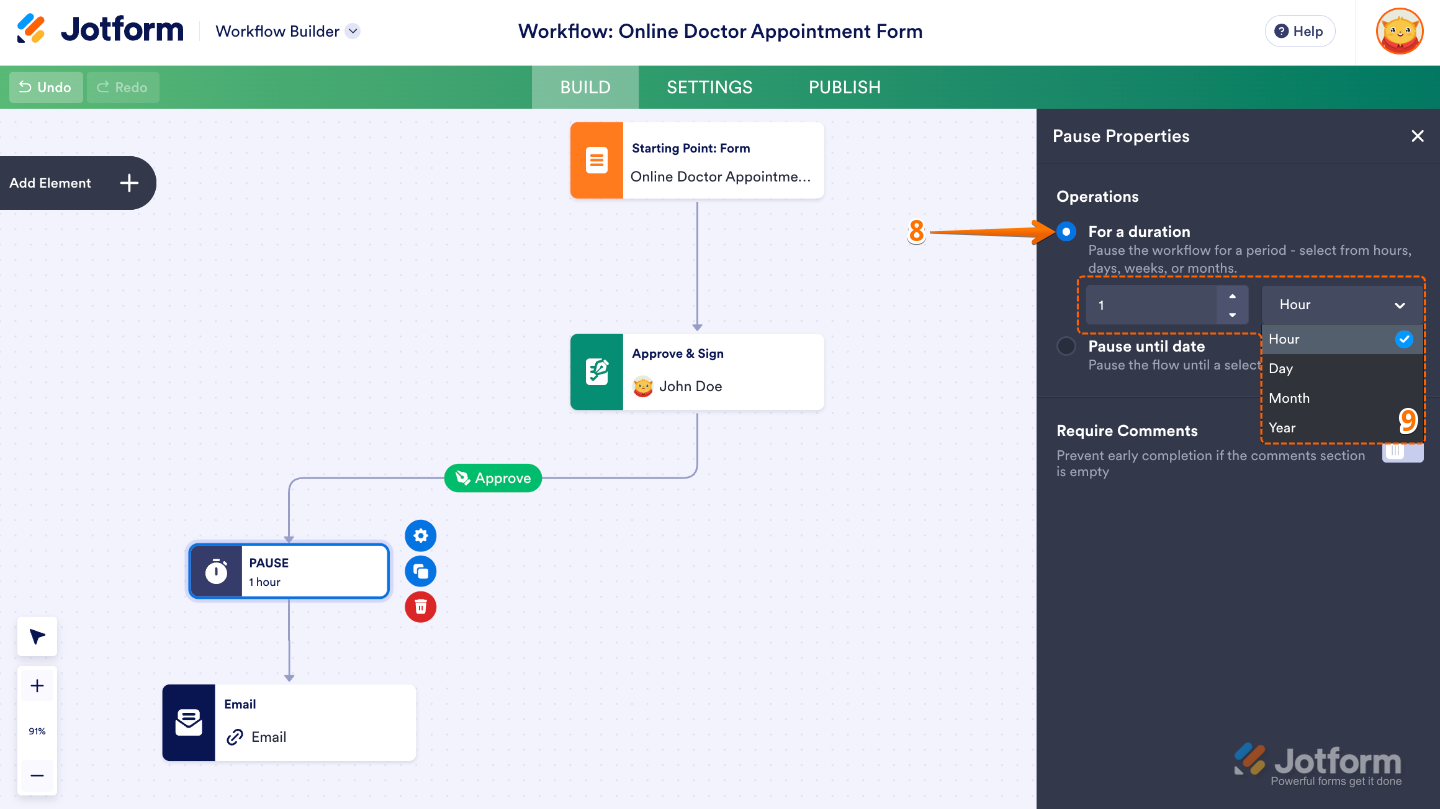Viewport: 1440px width, 809px height.
Task: Toggle the Require Comments switch
Action: pyautogui.click(x=1402, y=452)
